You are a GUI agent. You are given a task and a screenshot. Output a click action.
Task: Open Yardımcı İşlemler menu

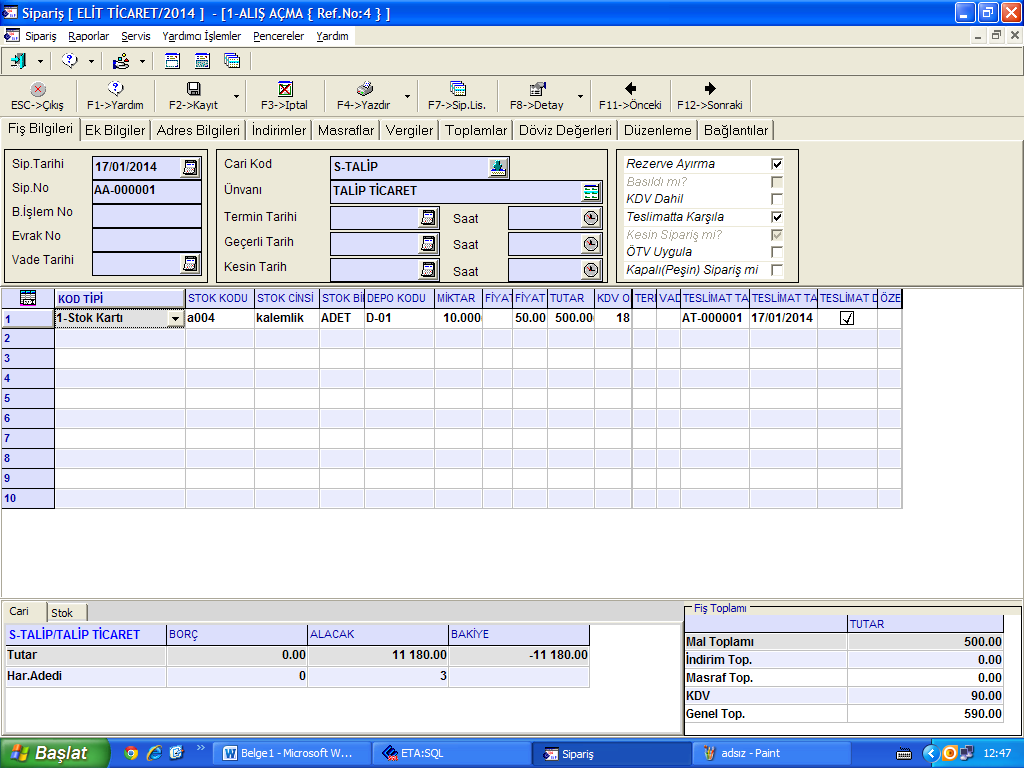pos(202,36)
